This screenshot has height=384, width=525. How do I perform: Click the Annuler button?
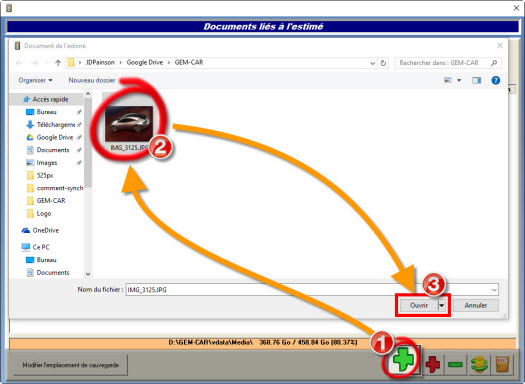pyautogui.click(x=475, y=305)
